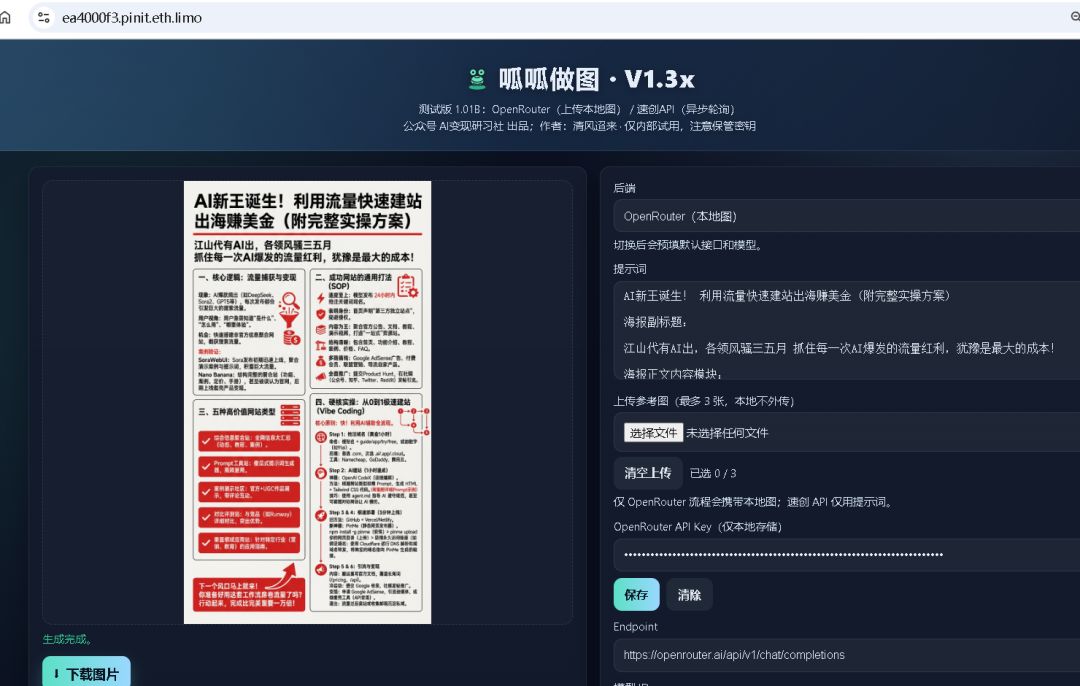Screen dimensions: 1080x686
Task: Click the 清除 clear button
Action: click(689, 594)
